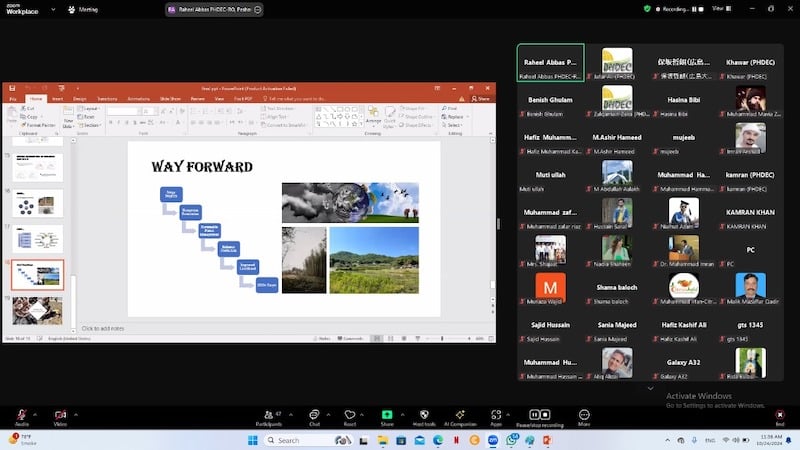Open the More options menu
Viewport: 800px width, 450px height.
point(583,415)
